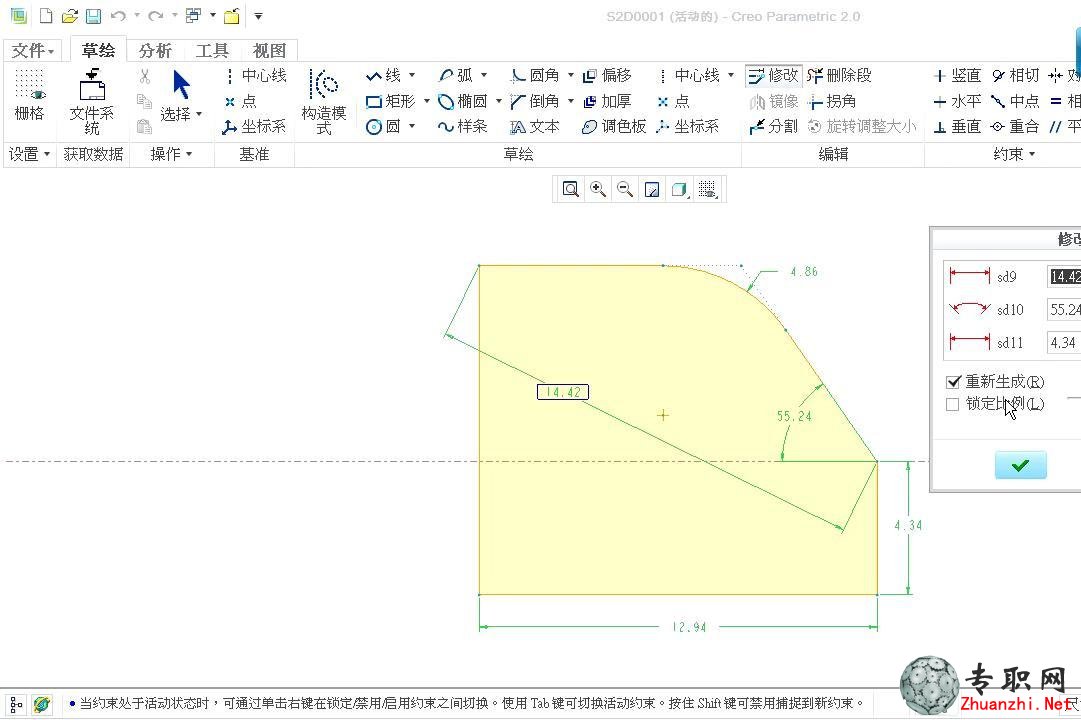The height and width of the screenshot is (720, 1081).
Task: Click the sd10 value field showing 55.24
Action: pos(1064,310)
